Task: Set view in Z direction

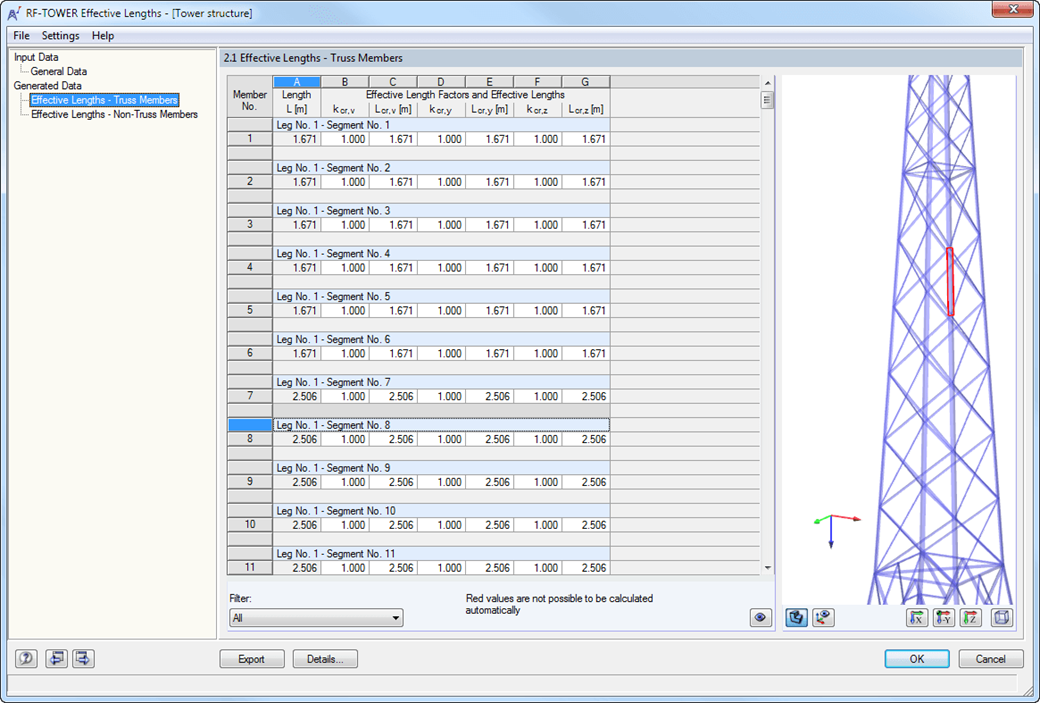Action: (x=970, y=618)
